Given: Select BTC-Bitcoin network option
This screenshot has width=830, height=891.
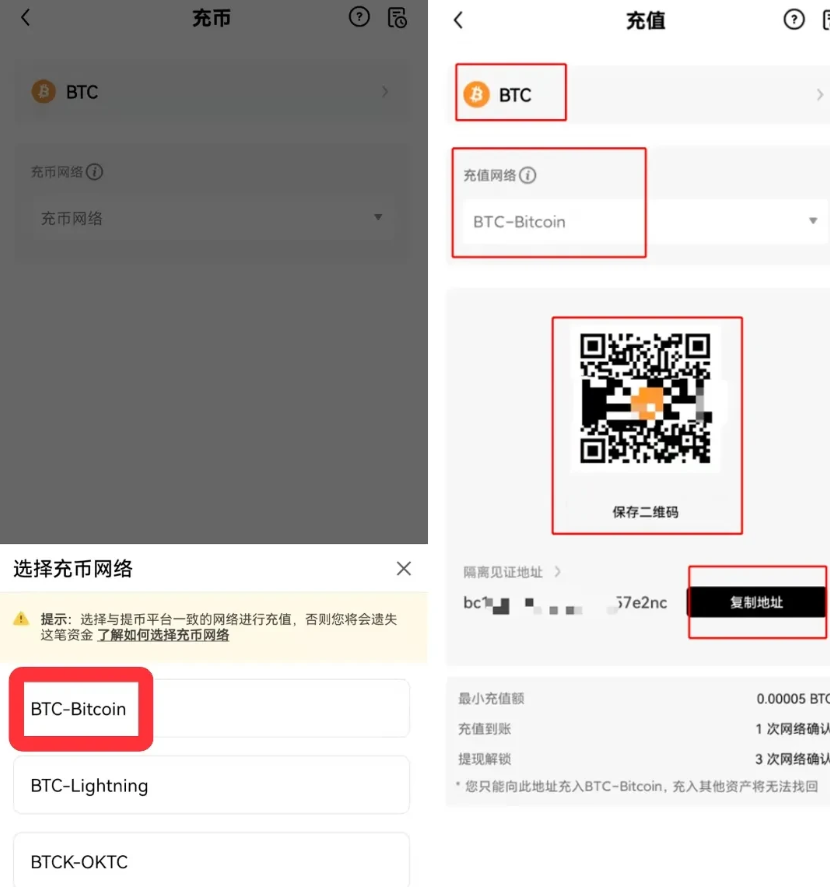Looking at the screenshot, I should pyautogui.click(x=211, y=709).
